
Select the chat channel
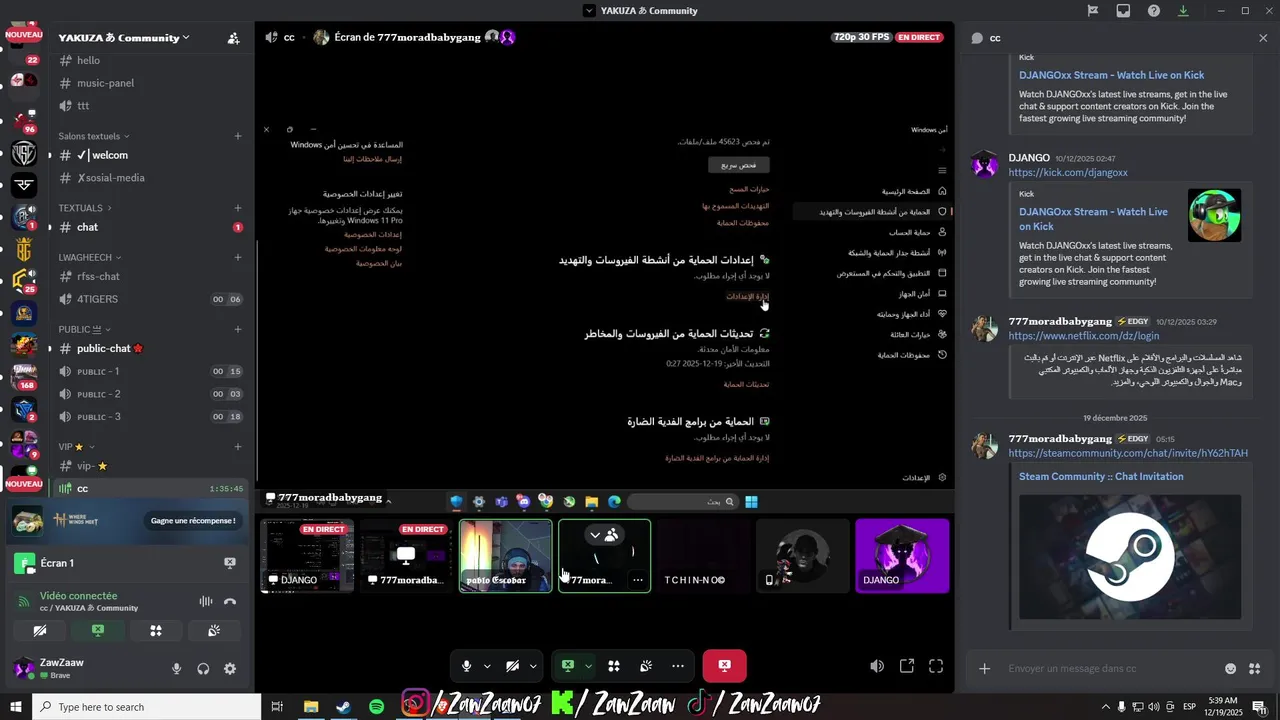(150, 227)
